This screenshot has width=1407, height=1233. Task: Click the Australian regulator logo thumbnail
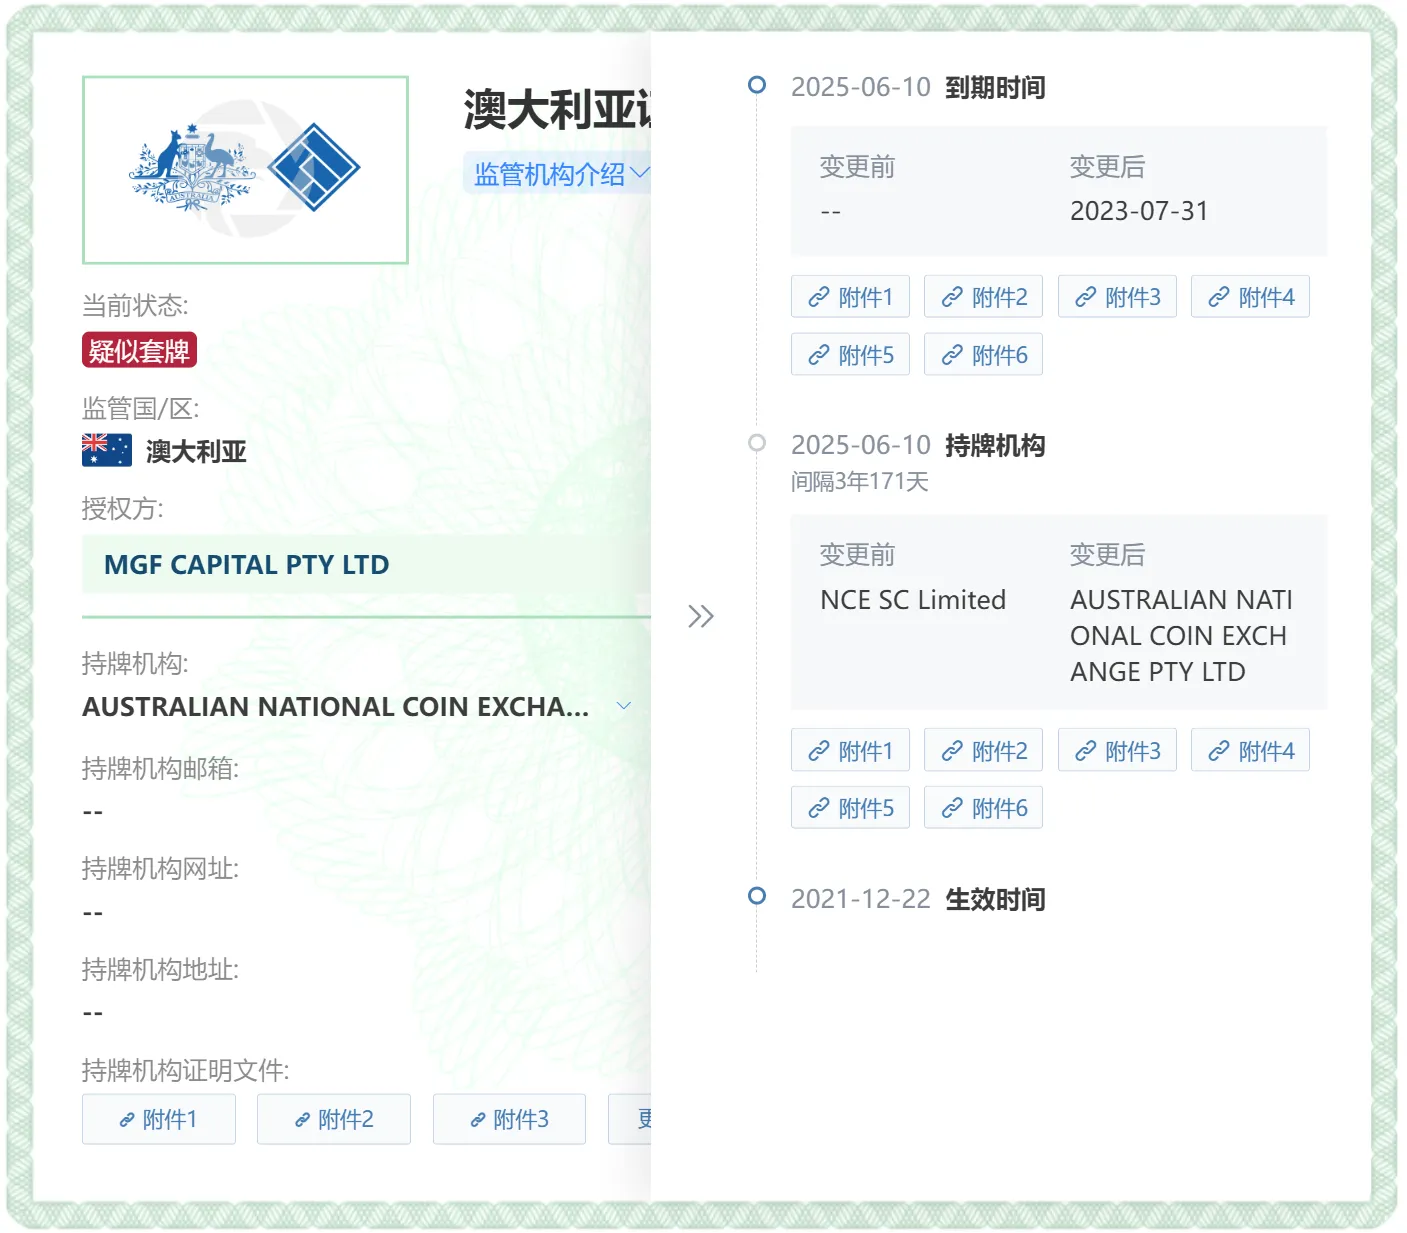click(x=245, y=170)
